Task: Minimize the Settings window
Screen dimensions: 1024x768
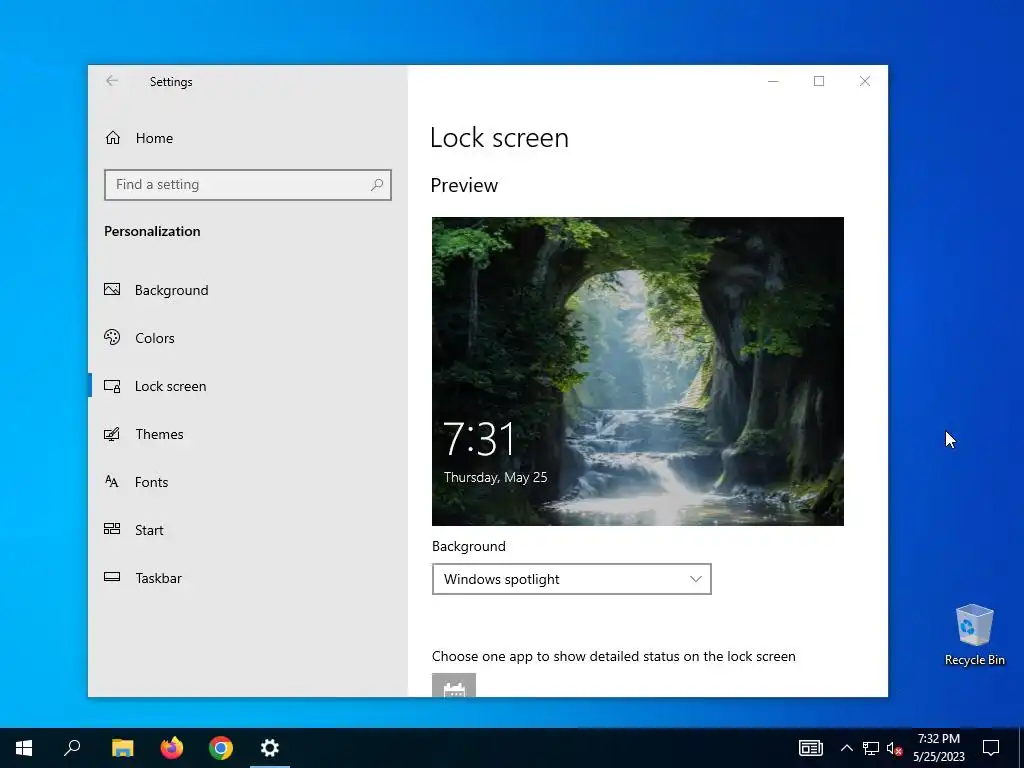Action: pyautogui.click(x=773, y=81)
